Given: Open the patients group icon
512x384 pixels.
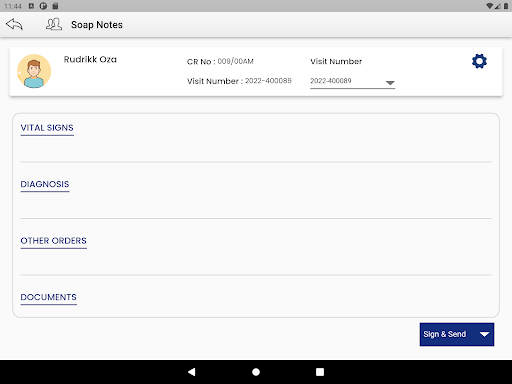Looking at the screenshot, I should click(54, 24).
